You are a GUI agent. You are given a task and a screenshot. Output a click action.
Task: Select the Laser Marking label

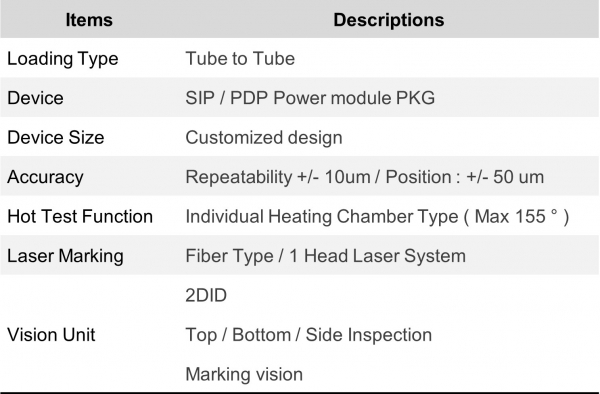tap(65, 256)
